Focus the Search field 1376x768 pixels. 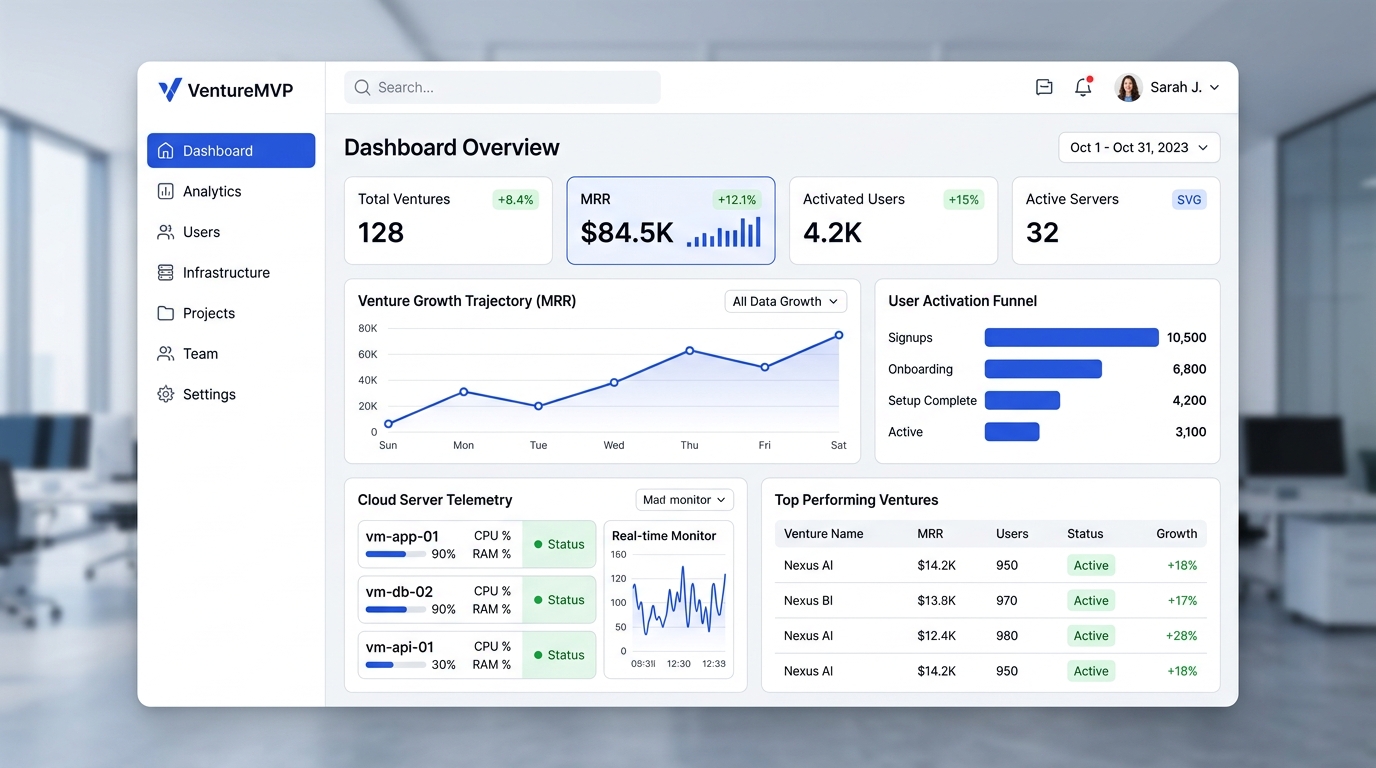[x=502, y=87]
